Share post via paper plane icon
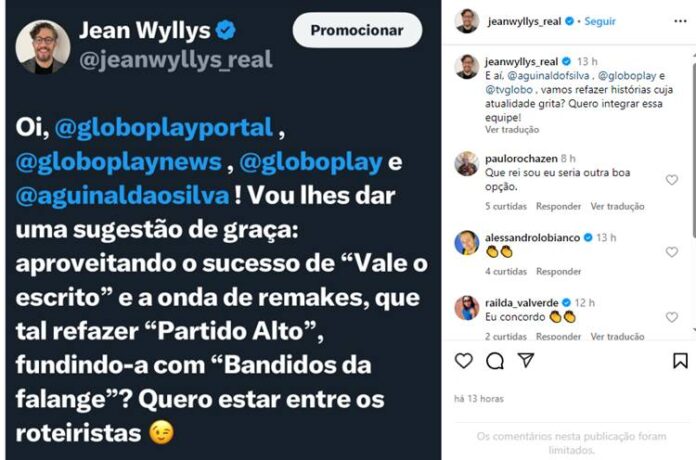 [x=526, y=360]
